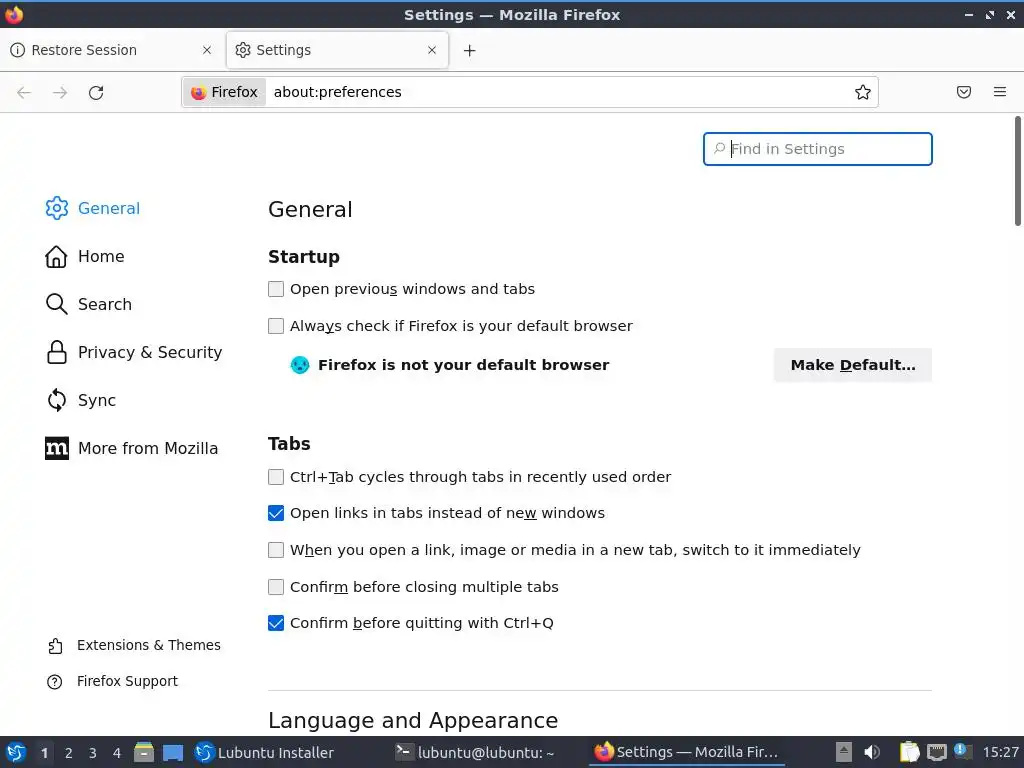1024x768 pixels.
Task: Open the Firefox hamburger application menu
Action: [x=1000, y=92]
